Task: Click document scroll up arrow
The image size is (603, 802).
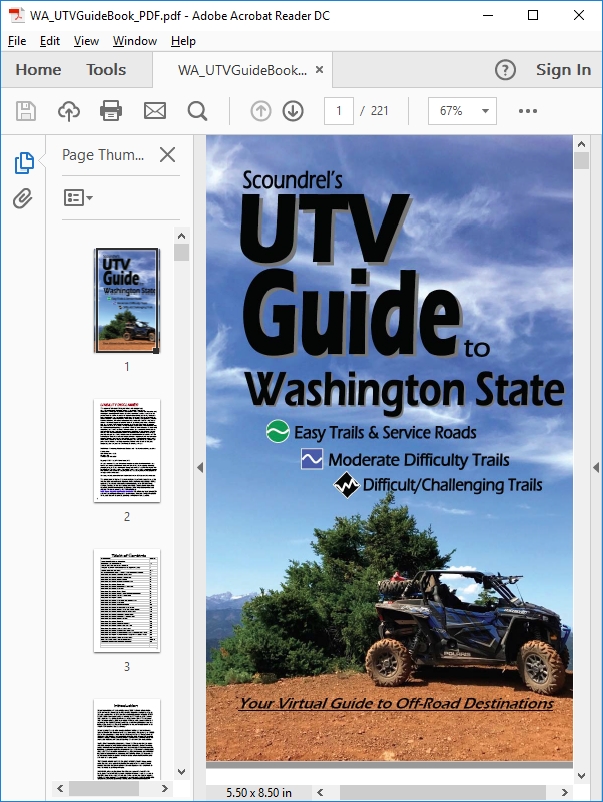Action: pyautogui.click(x=582, y=144)
